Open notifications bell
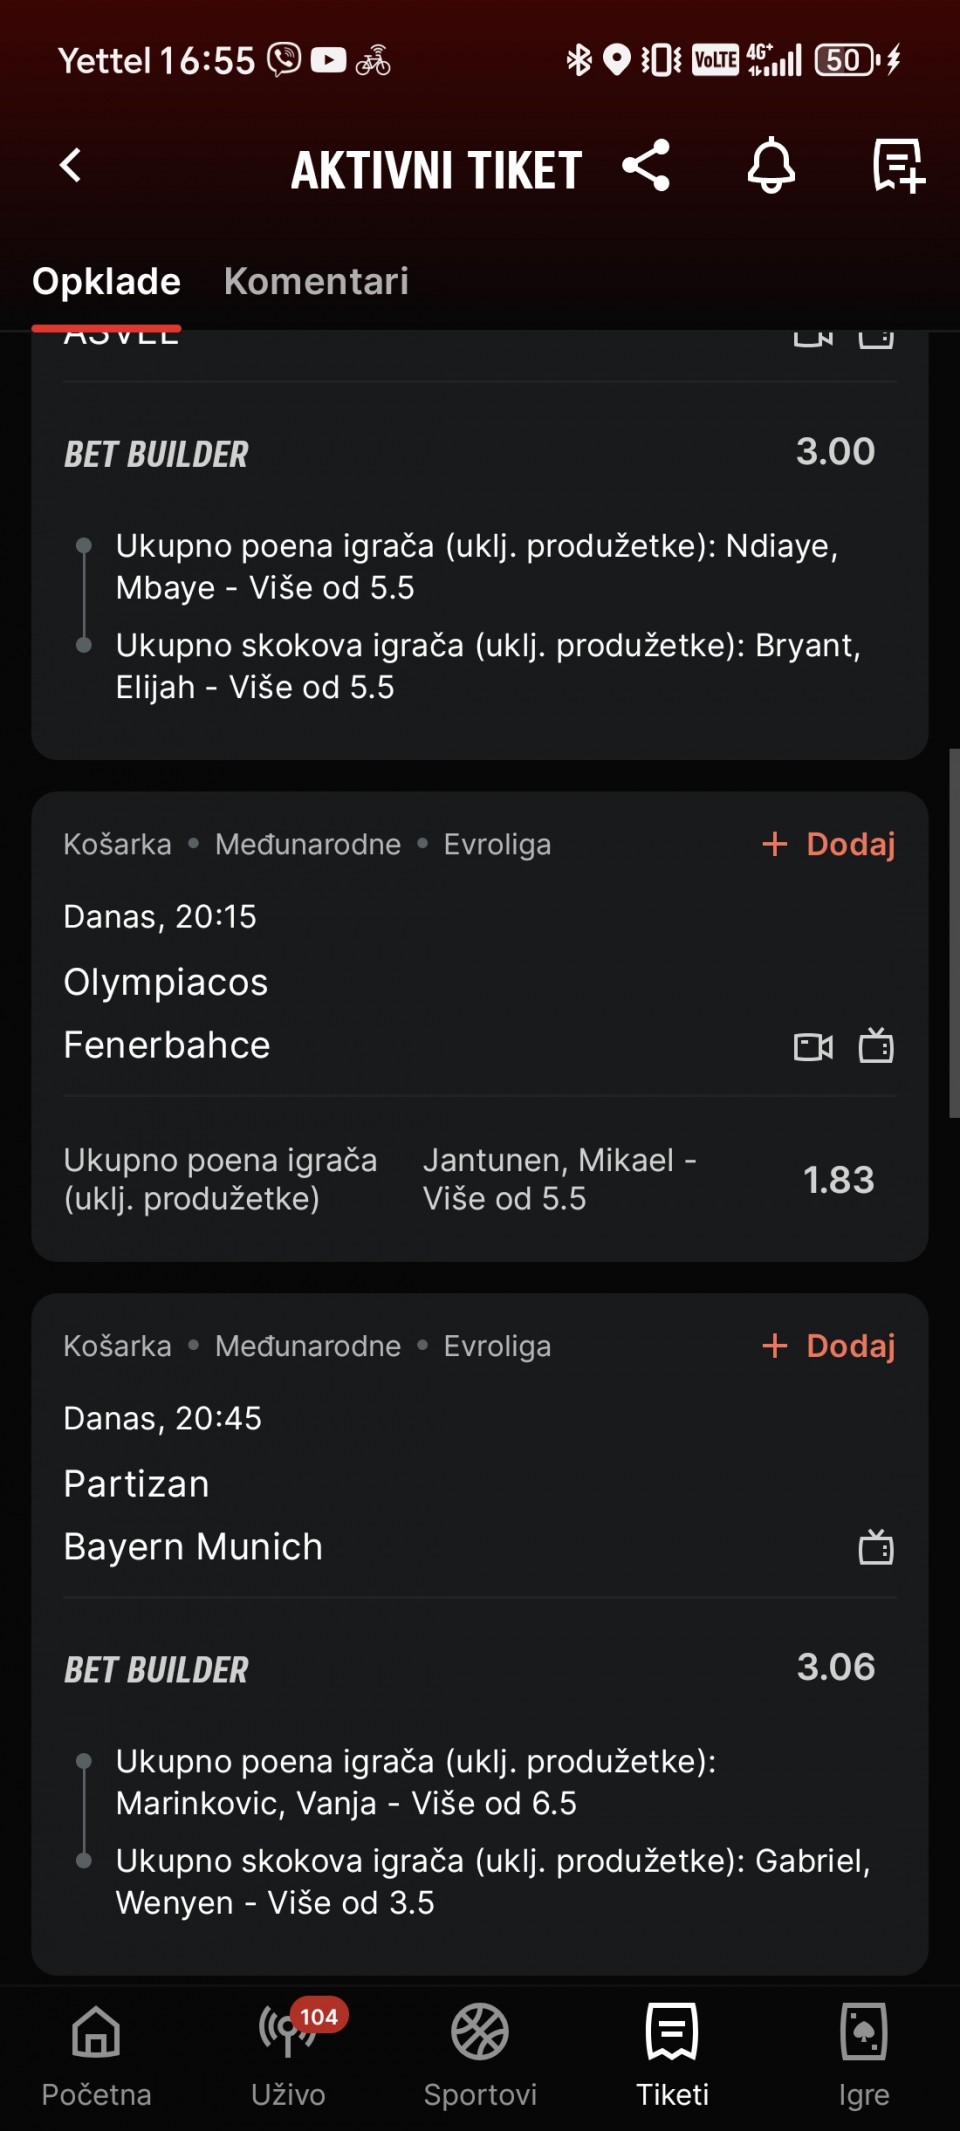Image resolution: width=960 pixels, height=2131 pixels. point(771,166)
